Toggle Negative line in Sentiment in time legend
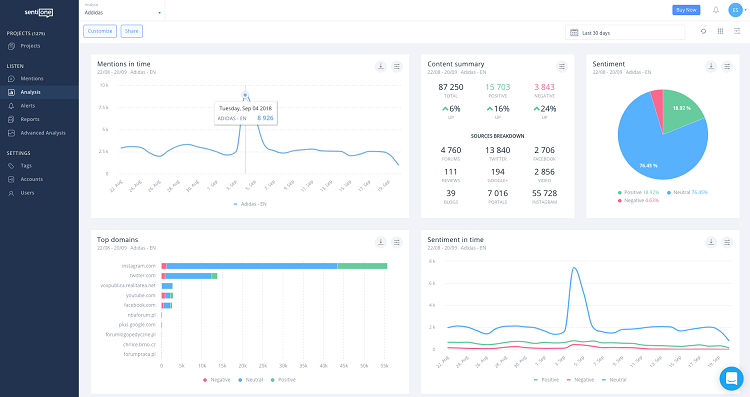Image resolution: width=750 pixels, height=397 pixels. (580, 380)
